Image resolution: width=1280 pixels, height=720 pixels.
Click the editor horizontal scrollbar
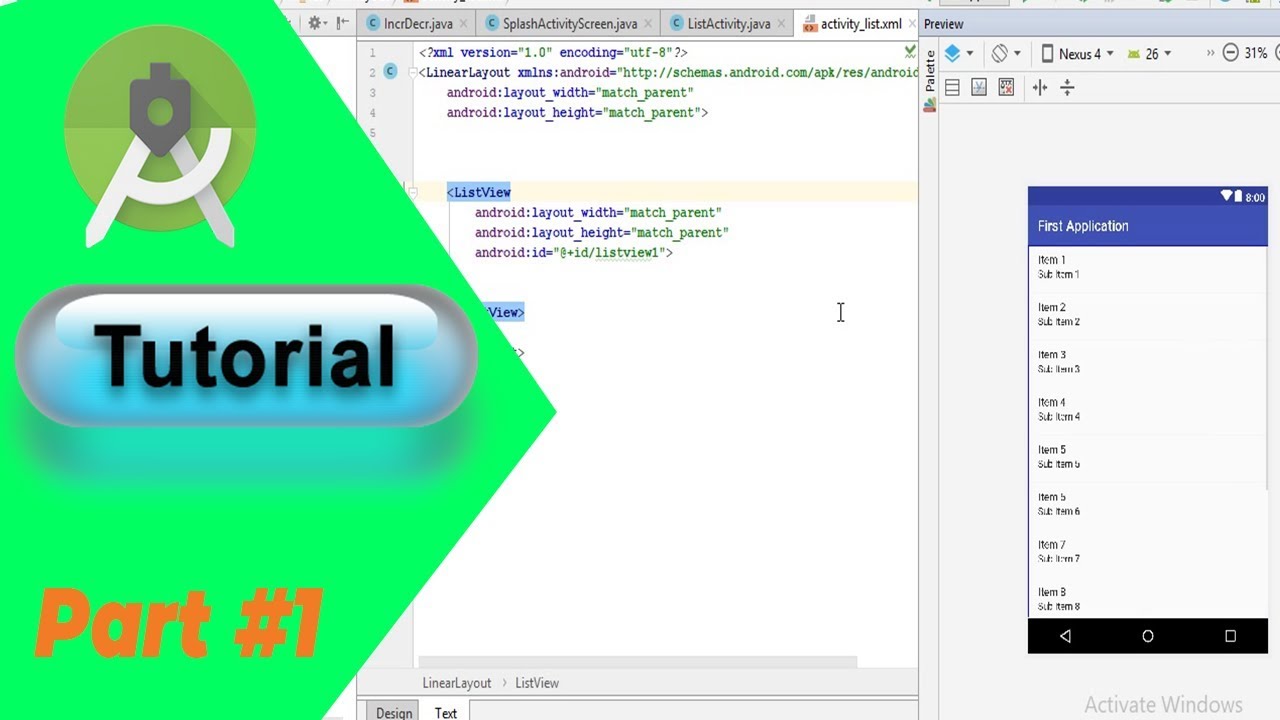tap(637, 662)
